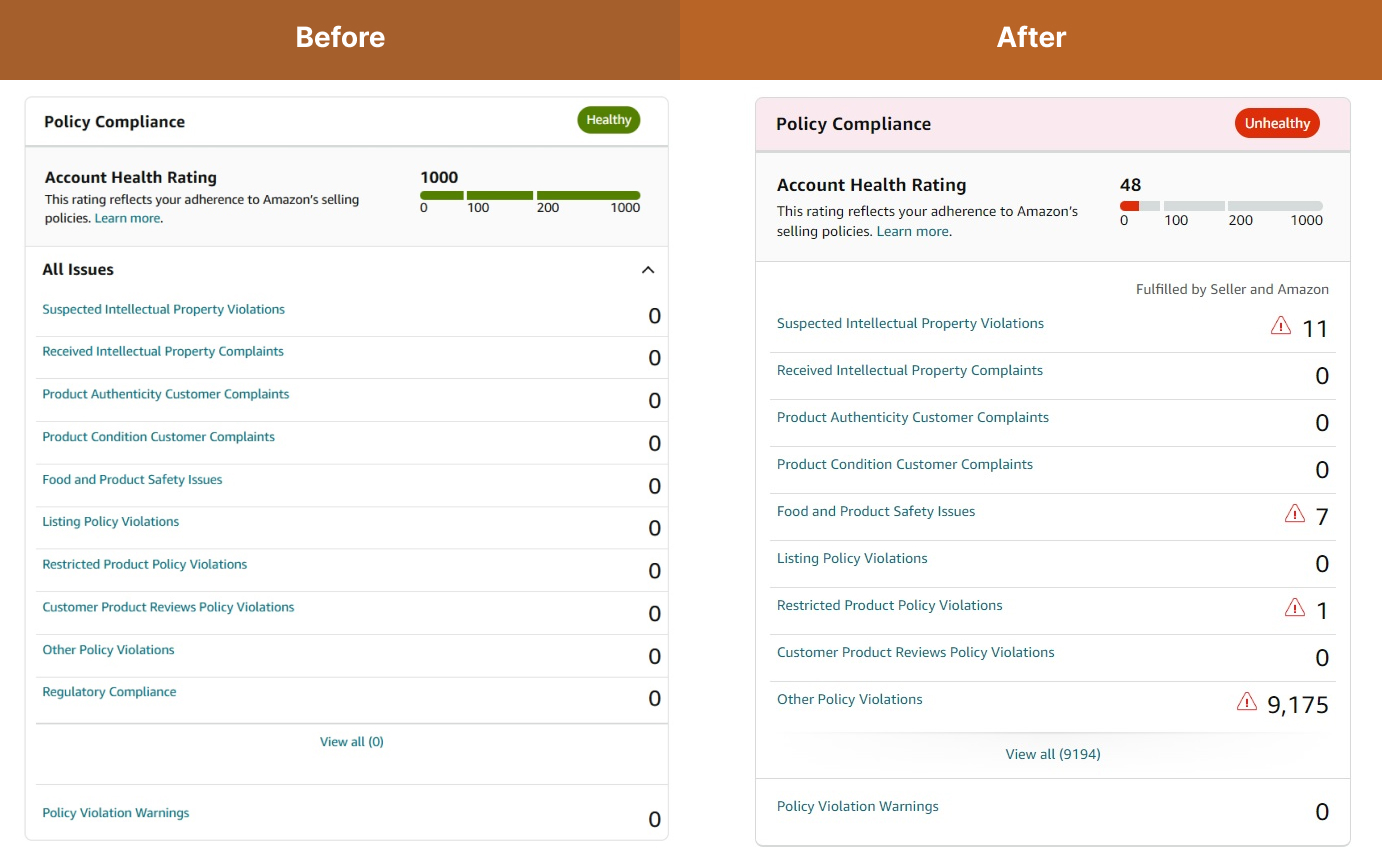The height and width of the screenshot is (852, 1382).
Task: Select Policy Violation Warnings in After panel
Action: pyautogui.click(x=857, y=806)
